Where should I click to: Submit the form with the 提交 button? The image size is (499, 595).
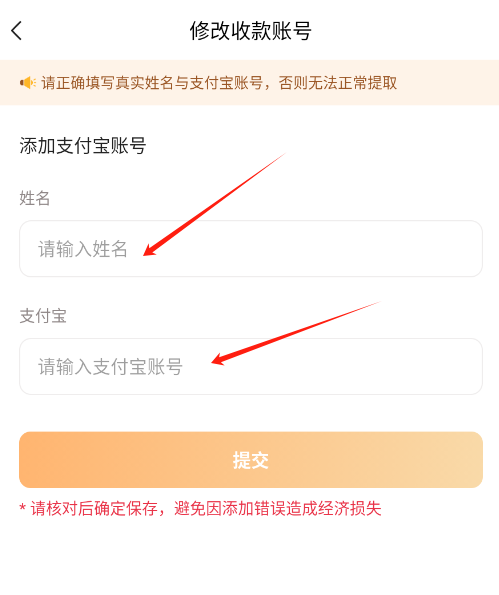tap(251, 460)
